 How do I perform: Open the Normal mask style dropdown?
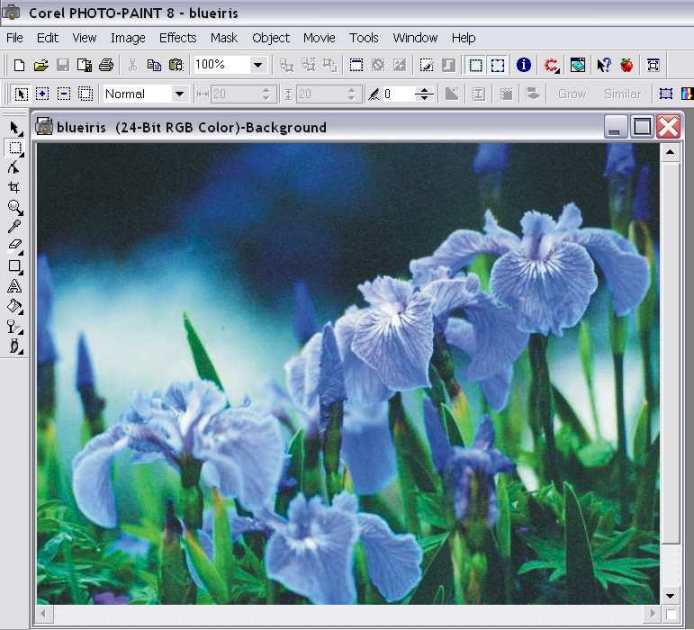tap(179, 94)
